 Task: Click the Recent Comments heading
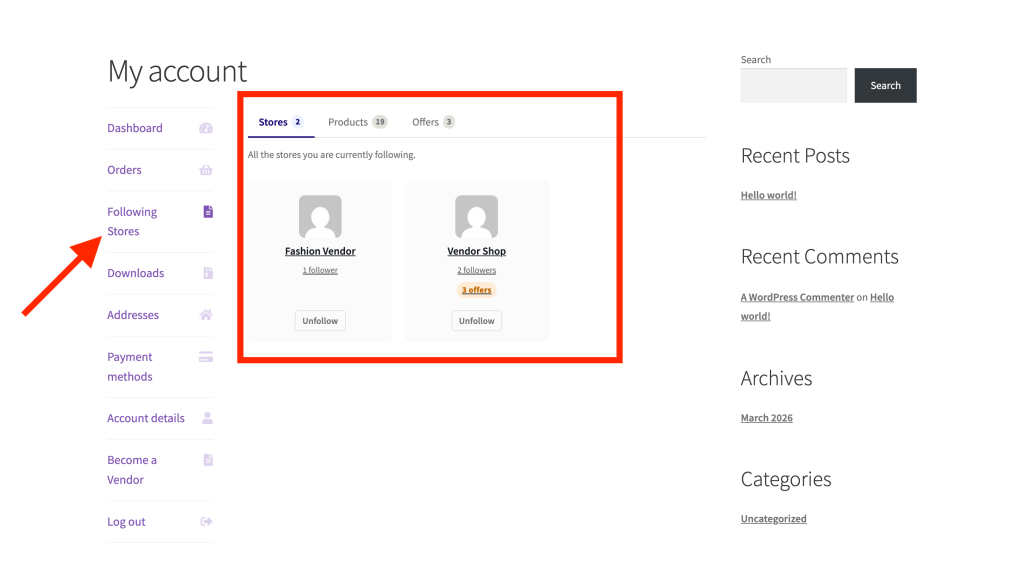point(820,257)
